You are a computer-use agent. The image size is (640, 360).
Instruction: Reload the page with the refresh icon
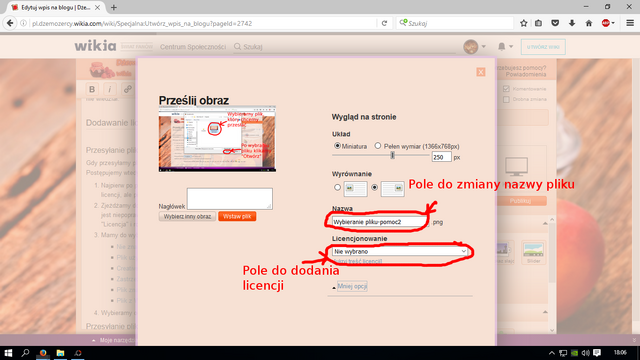coord(384,23)
